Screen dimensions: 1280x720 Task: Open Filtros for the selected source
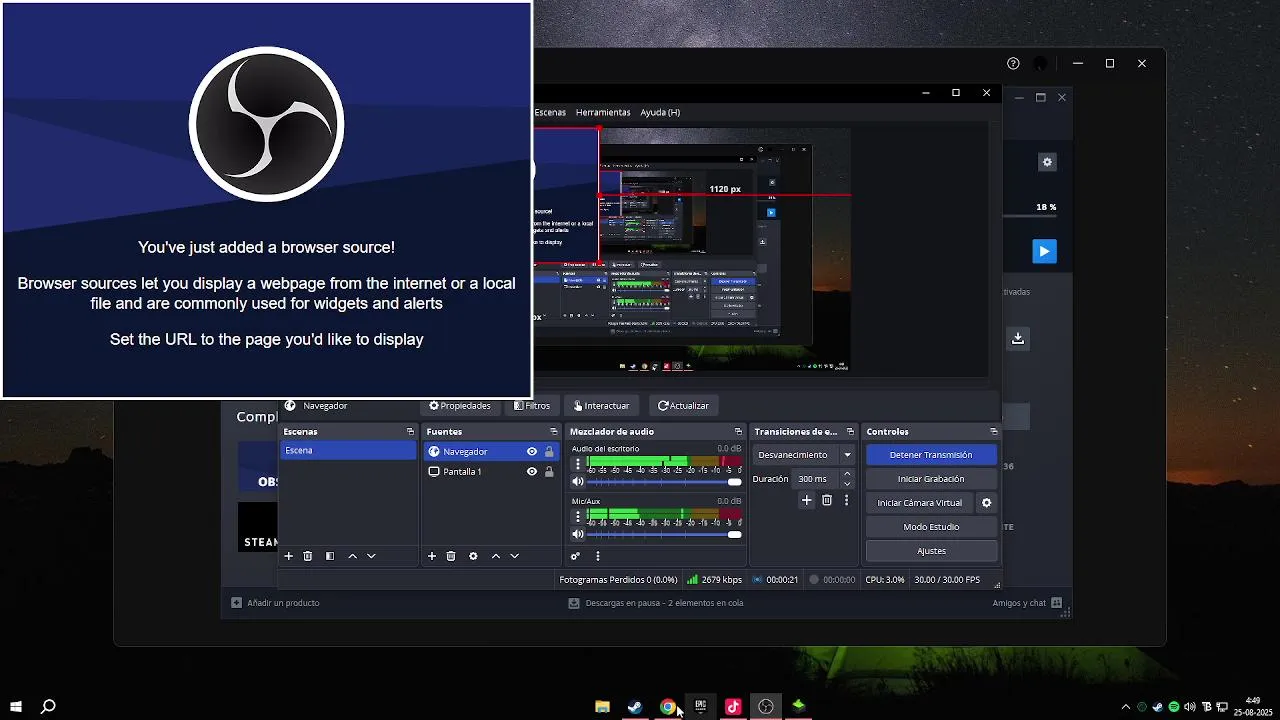pos(532,406)
